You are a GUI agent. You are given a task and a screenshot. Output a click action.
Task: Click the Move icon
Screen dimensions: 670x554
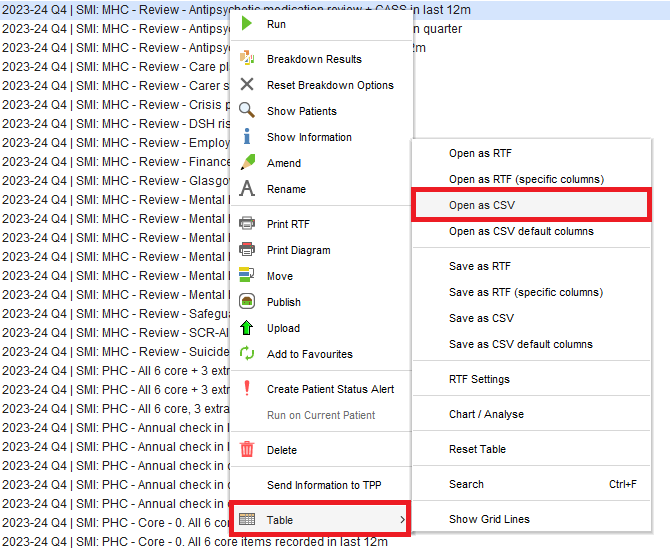pyautogui.click(x=247, y=276)
